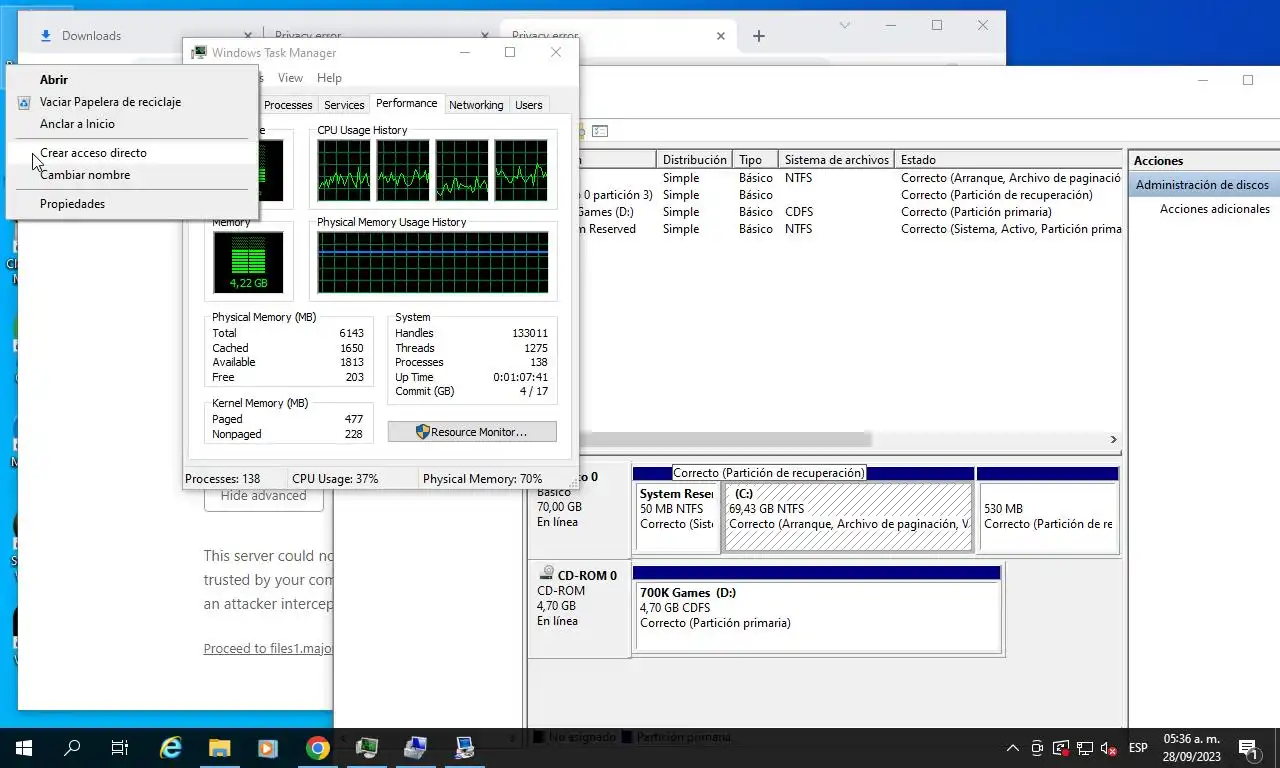
Task: Sort by Sistema de archivos column
Action: 837,160
